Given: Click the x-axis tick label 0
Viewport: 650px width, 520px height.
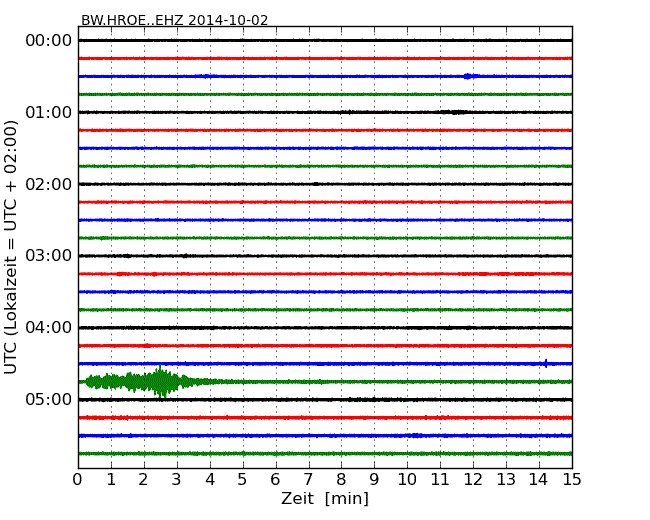Looking at the screenshot, I should (78, 480).
